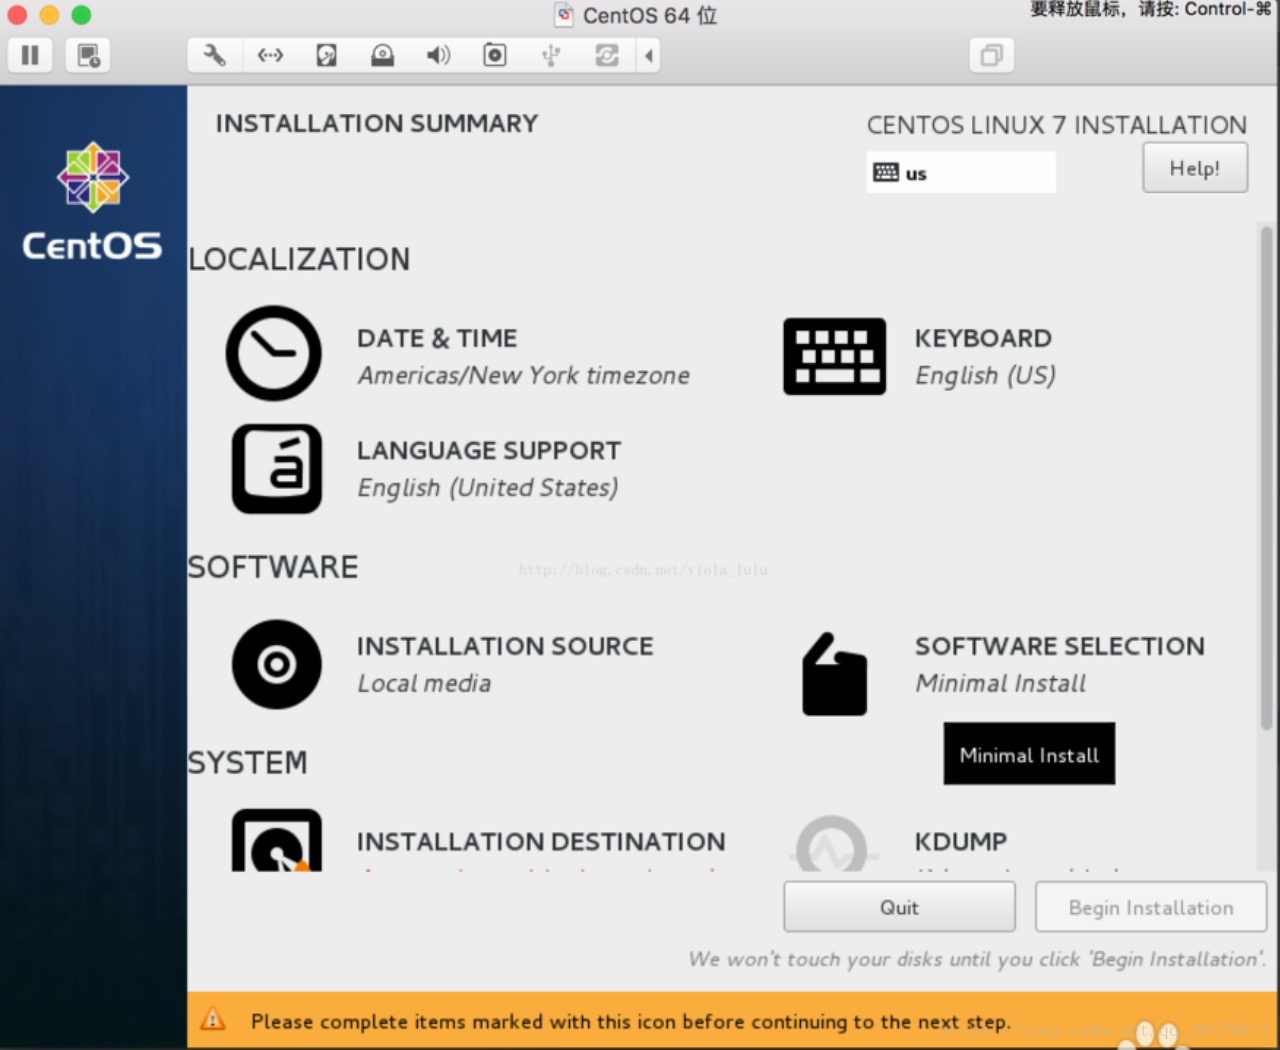1280x1050 pixels.
Task: Click the keyboard icon beside us
Action: point(886,172)
